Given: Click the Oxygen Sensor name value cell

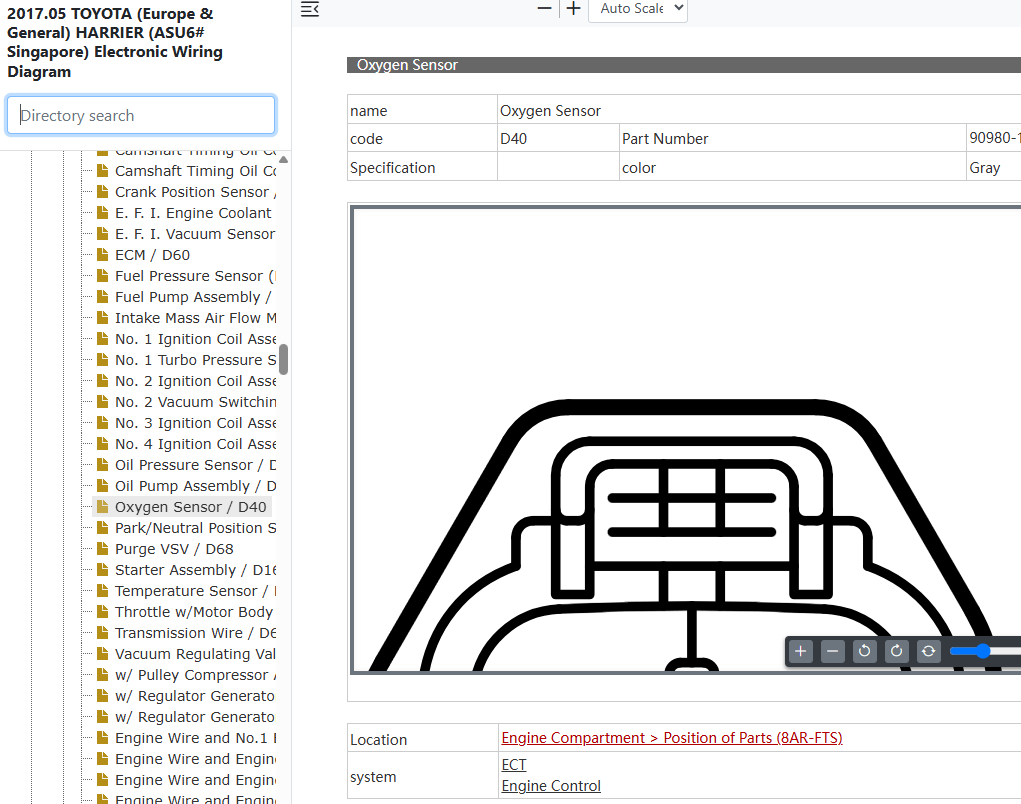Looking at the screenshot, I should coord(759,110).
